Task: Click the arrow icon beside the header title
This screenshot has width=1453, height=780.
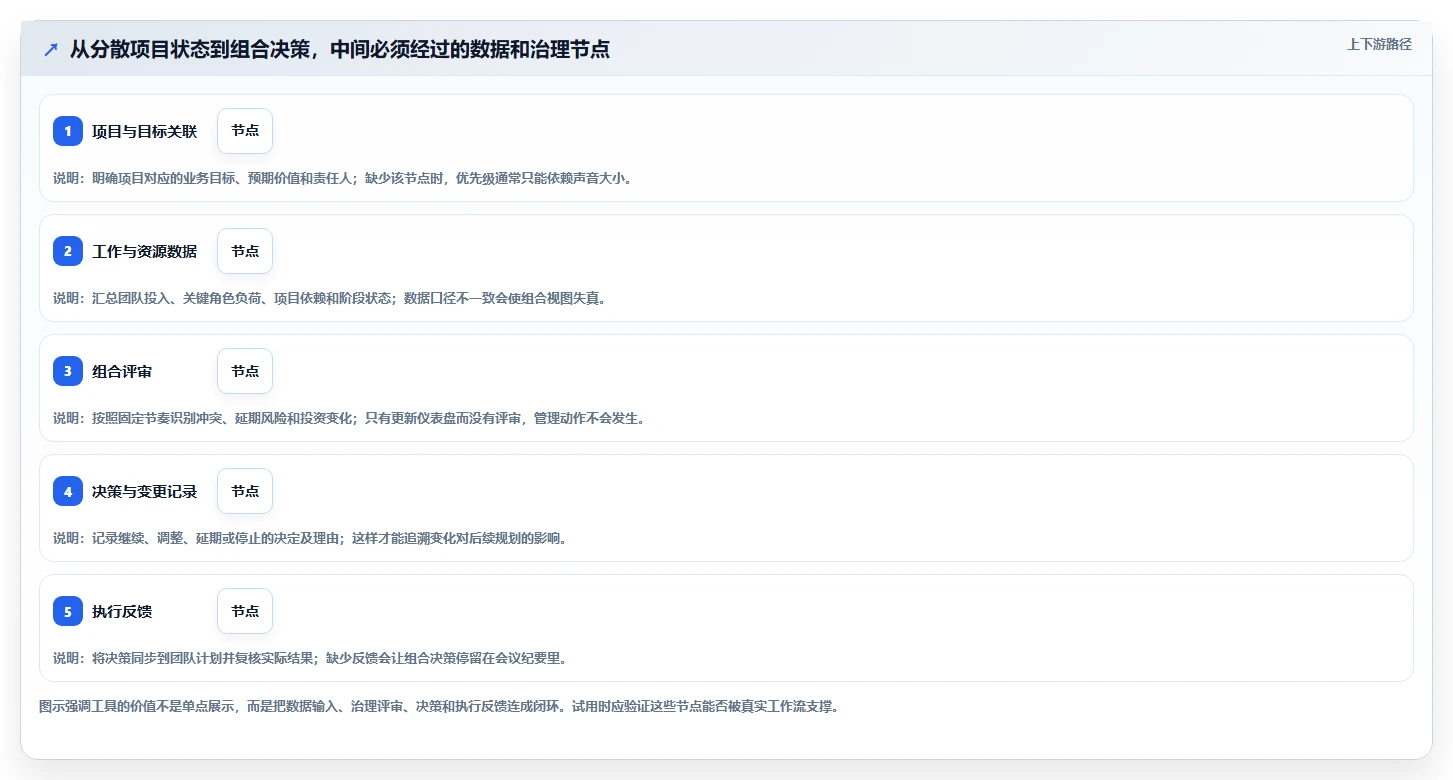Action: 51,49
